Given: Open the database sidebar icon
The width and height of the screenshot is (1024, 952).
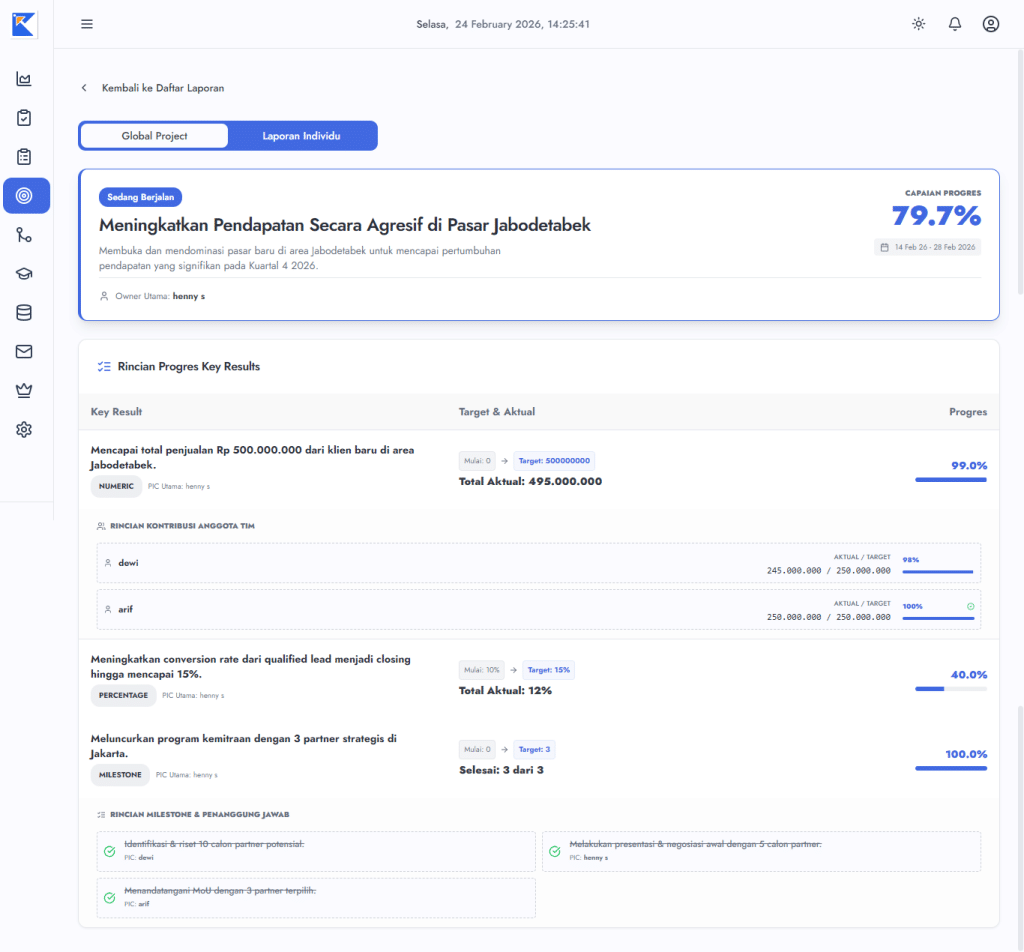Looking at the screenshot, I should [24, 313].
